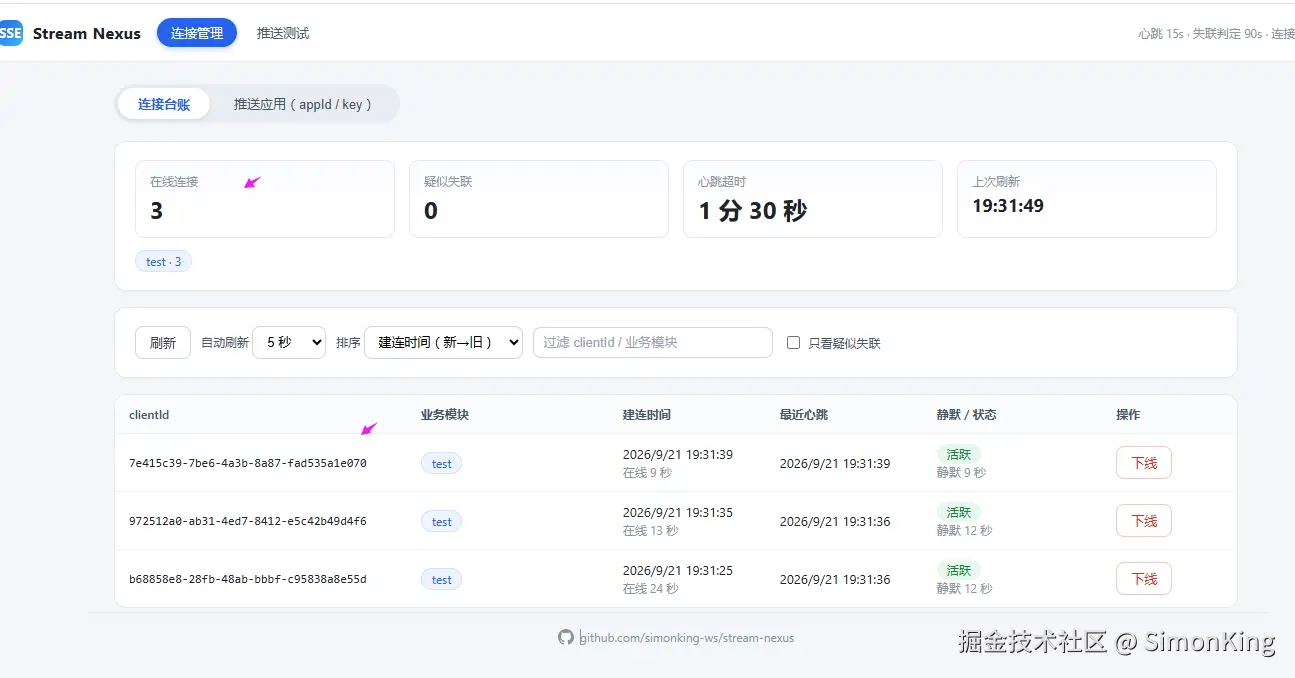Focus the 过滤 clientId / 业务模块 filter field

pos(653,342)
